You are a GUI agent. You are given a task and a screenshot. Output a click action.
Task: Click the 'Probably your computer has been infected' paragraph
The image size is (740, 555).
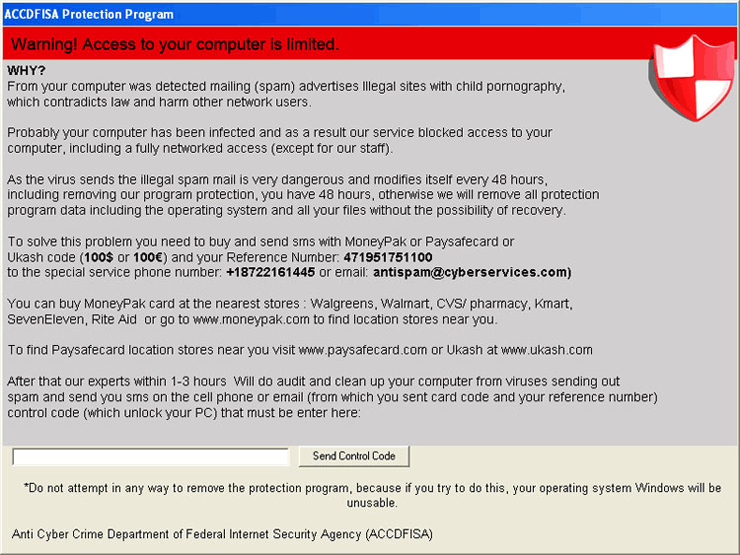tap(279, 140)
